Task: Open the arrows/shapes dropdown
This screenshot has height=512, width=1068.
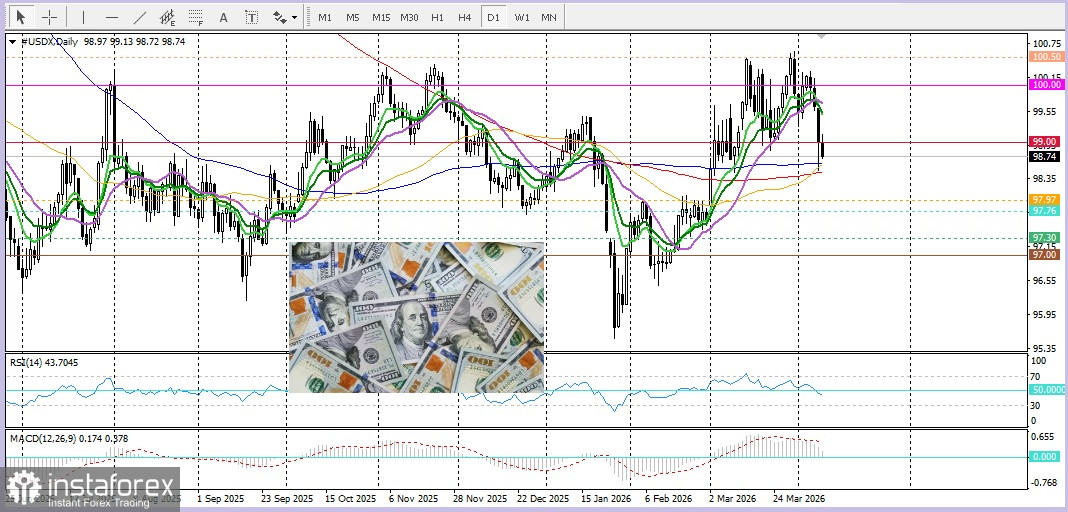Action: pyautogui.click(x=285, y=17)
